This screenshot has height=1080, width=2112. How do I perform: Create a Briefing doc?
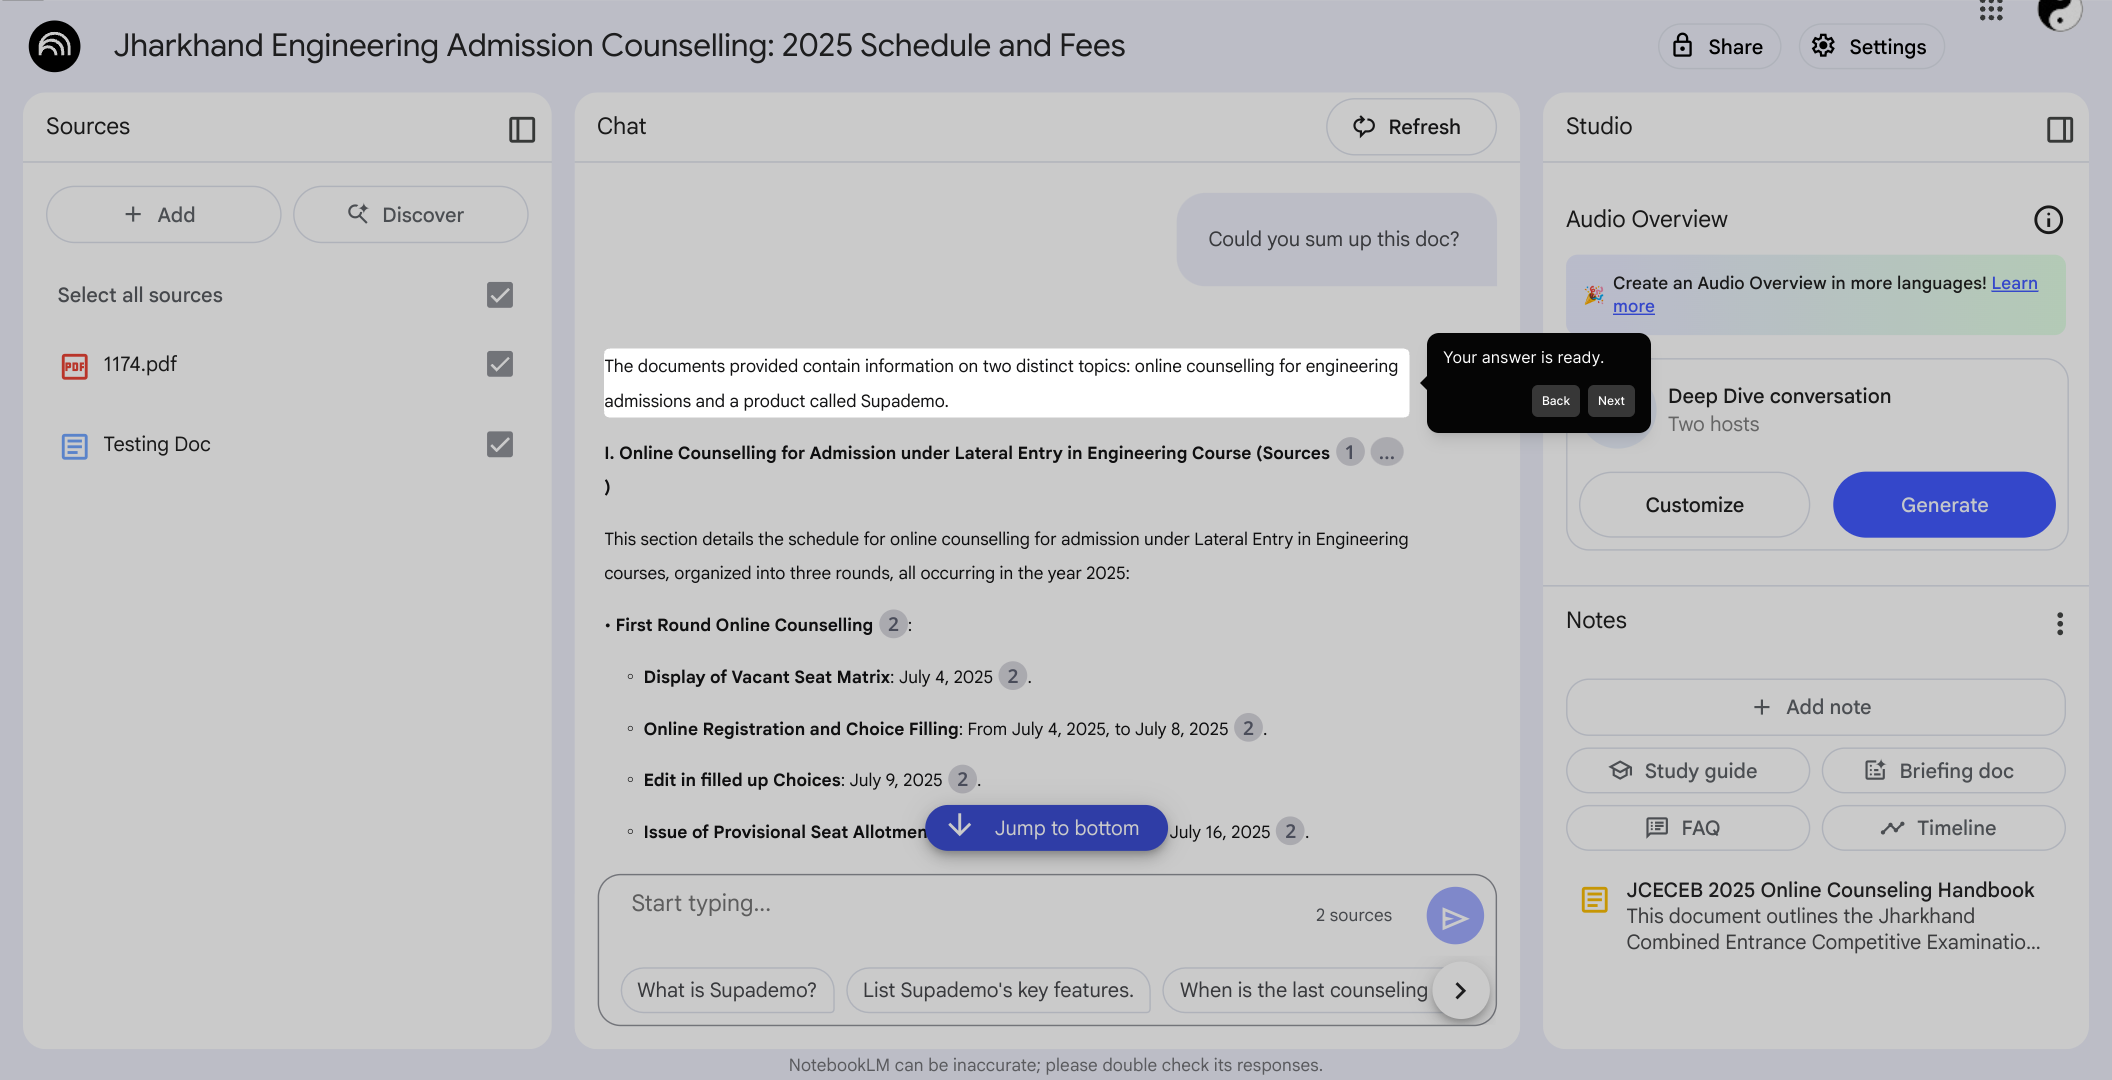1943,771
